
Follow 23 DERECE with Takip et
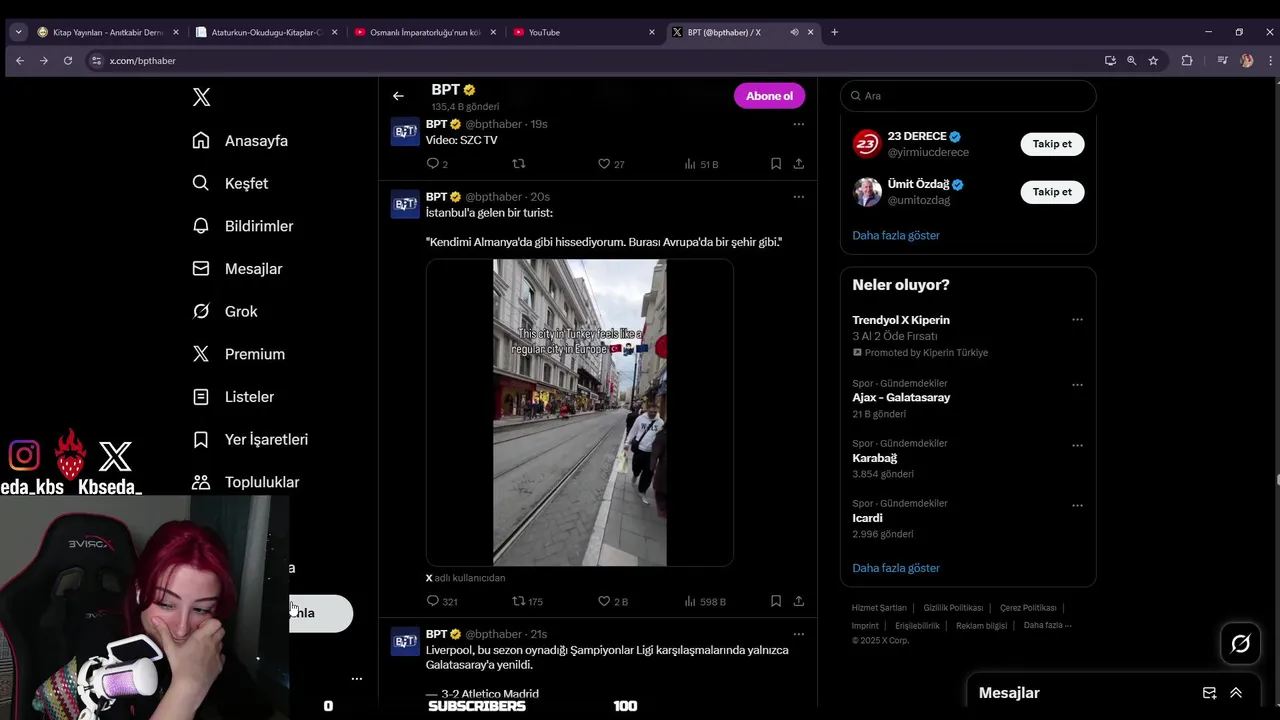[1052, 144]
